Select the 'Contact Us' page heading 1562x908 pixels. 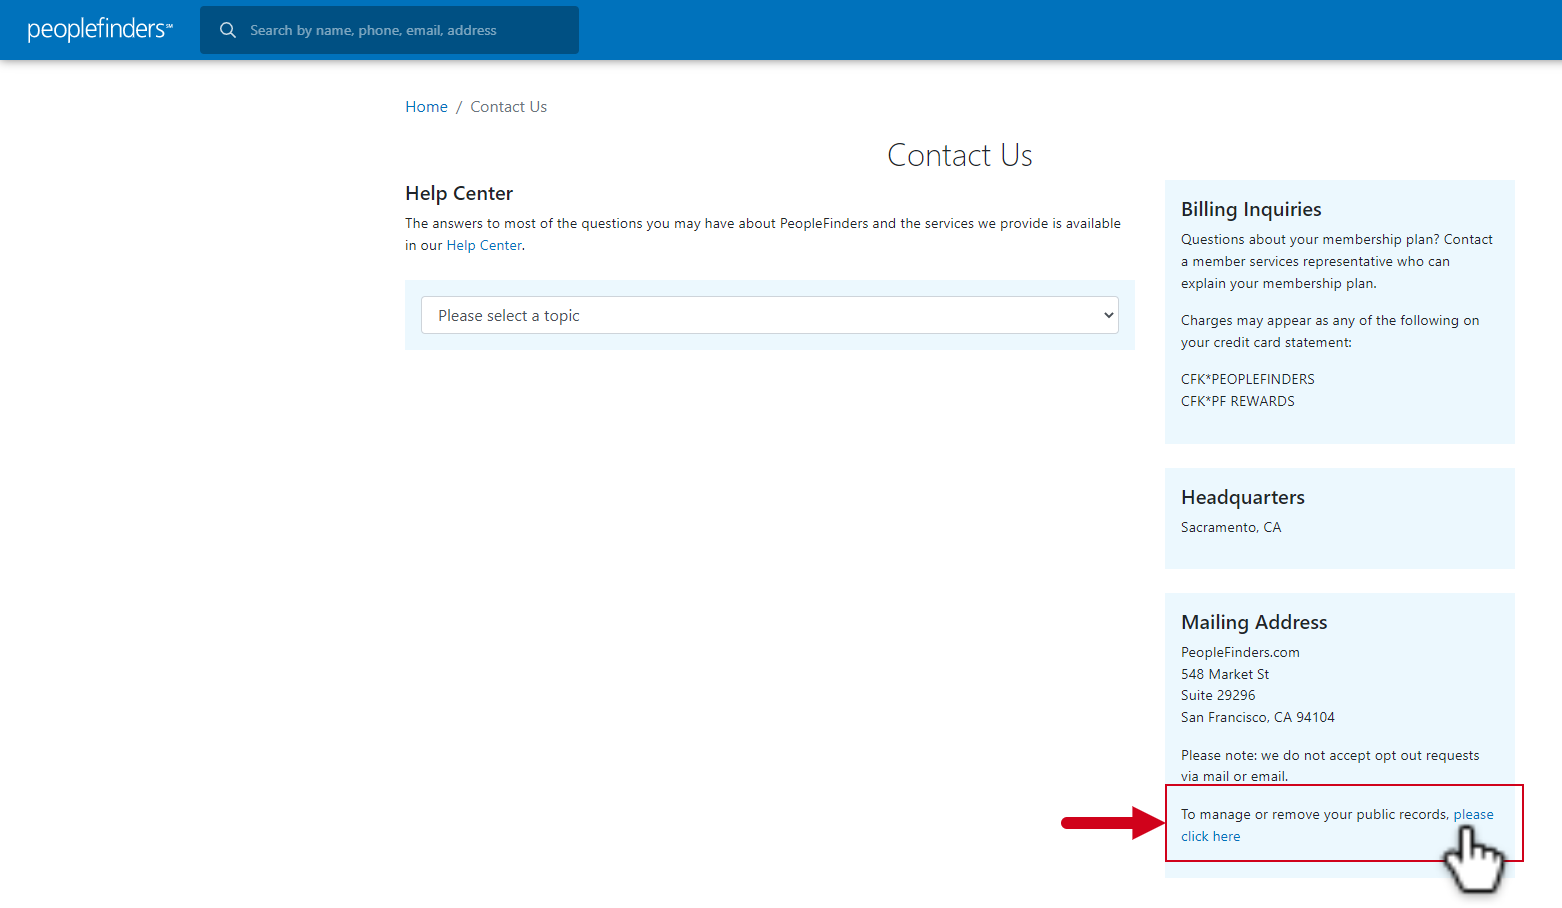pos(960,155)
